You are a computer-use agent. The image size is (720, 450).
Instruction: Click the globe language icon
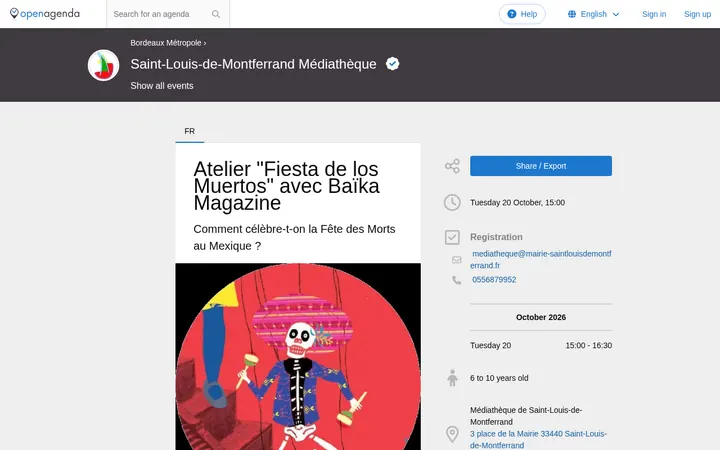coord(572,14)
